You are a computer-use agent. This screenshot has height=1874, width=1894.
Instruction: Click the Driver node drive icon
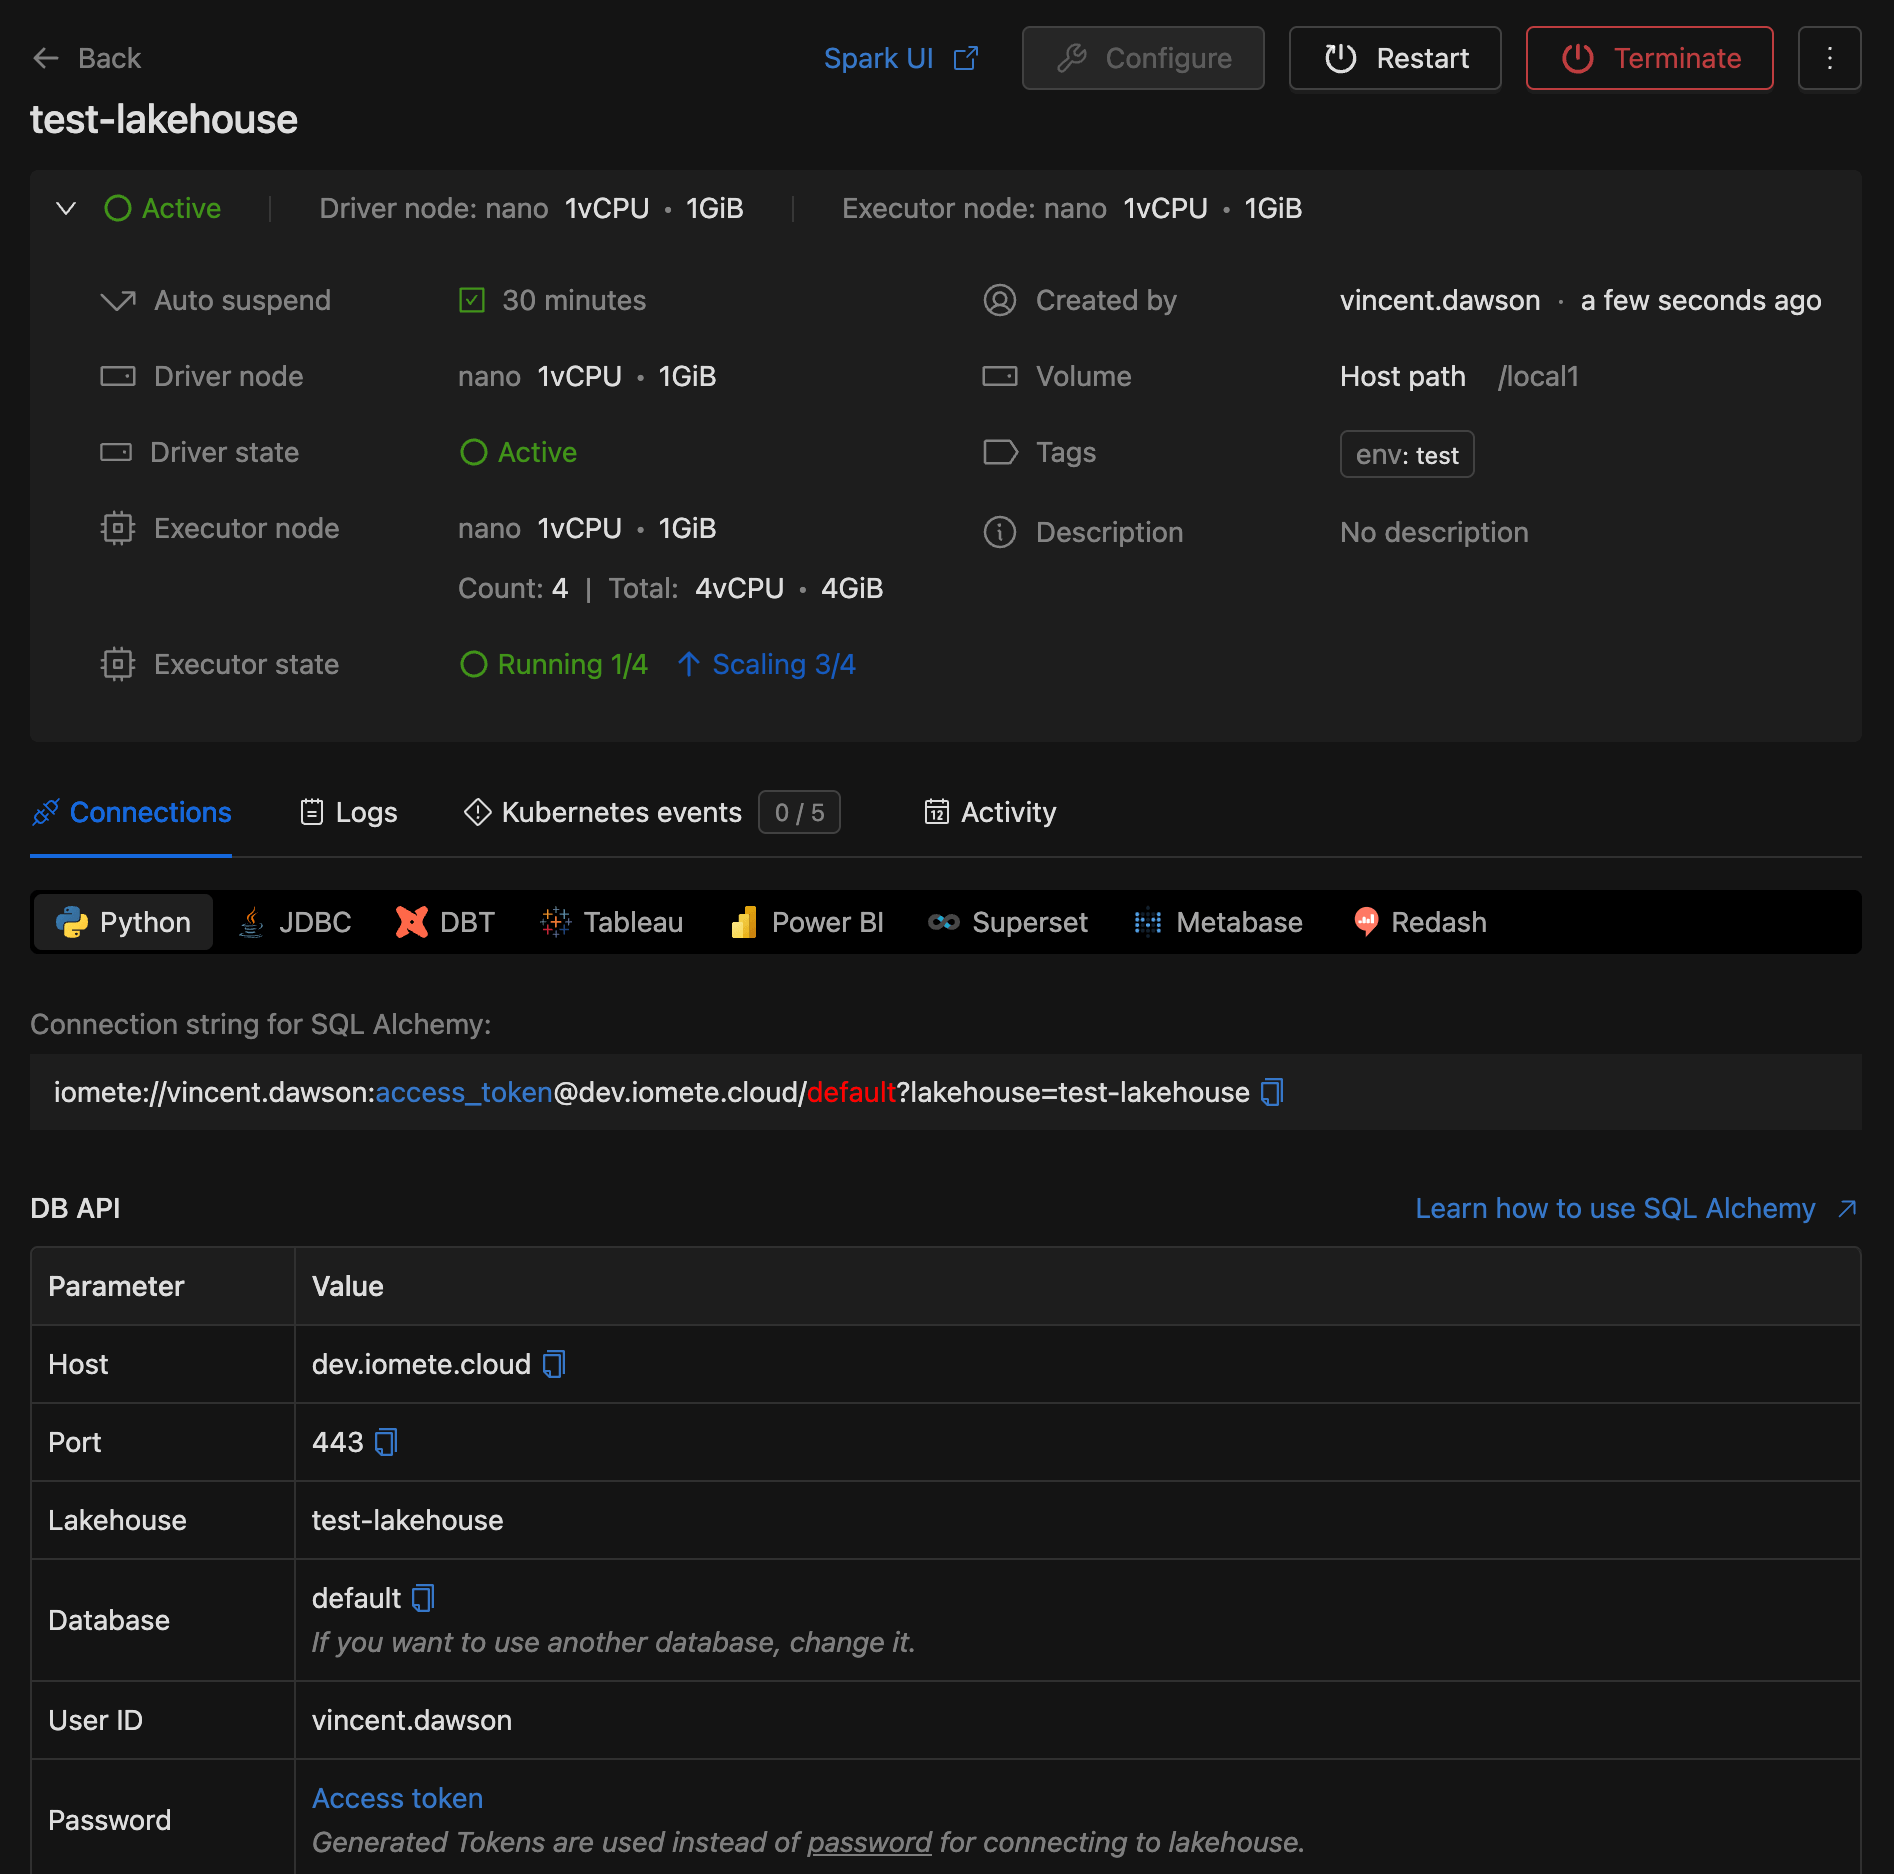tap(118, 376)
